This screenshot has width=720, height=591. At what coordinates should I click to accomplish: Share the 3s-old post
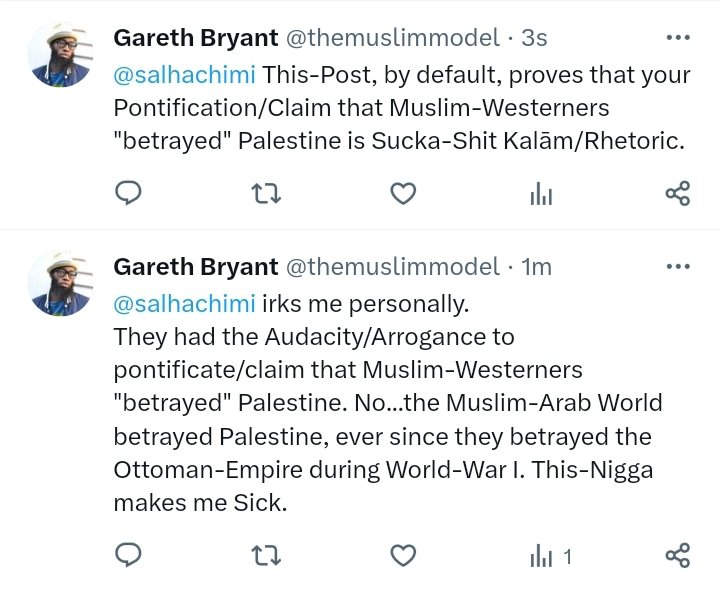coord(677,193)
